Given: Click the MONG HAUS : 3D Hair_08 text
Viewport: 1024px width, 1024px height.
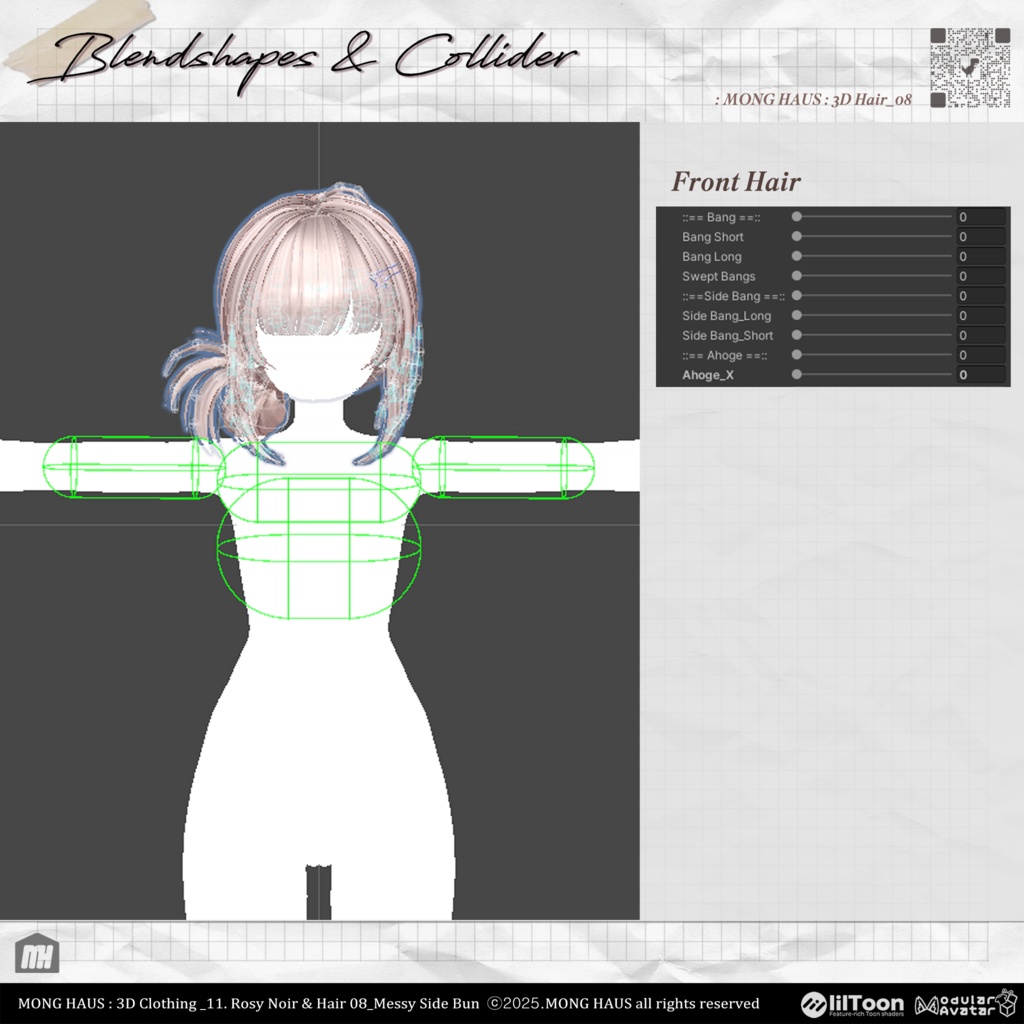Looking at the screenshot, I should 813,99.
